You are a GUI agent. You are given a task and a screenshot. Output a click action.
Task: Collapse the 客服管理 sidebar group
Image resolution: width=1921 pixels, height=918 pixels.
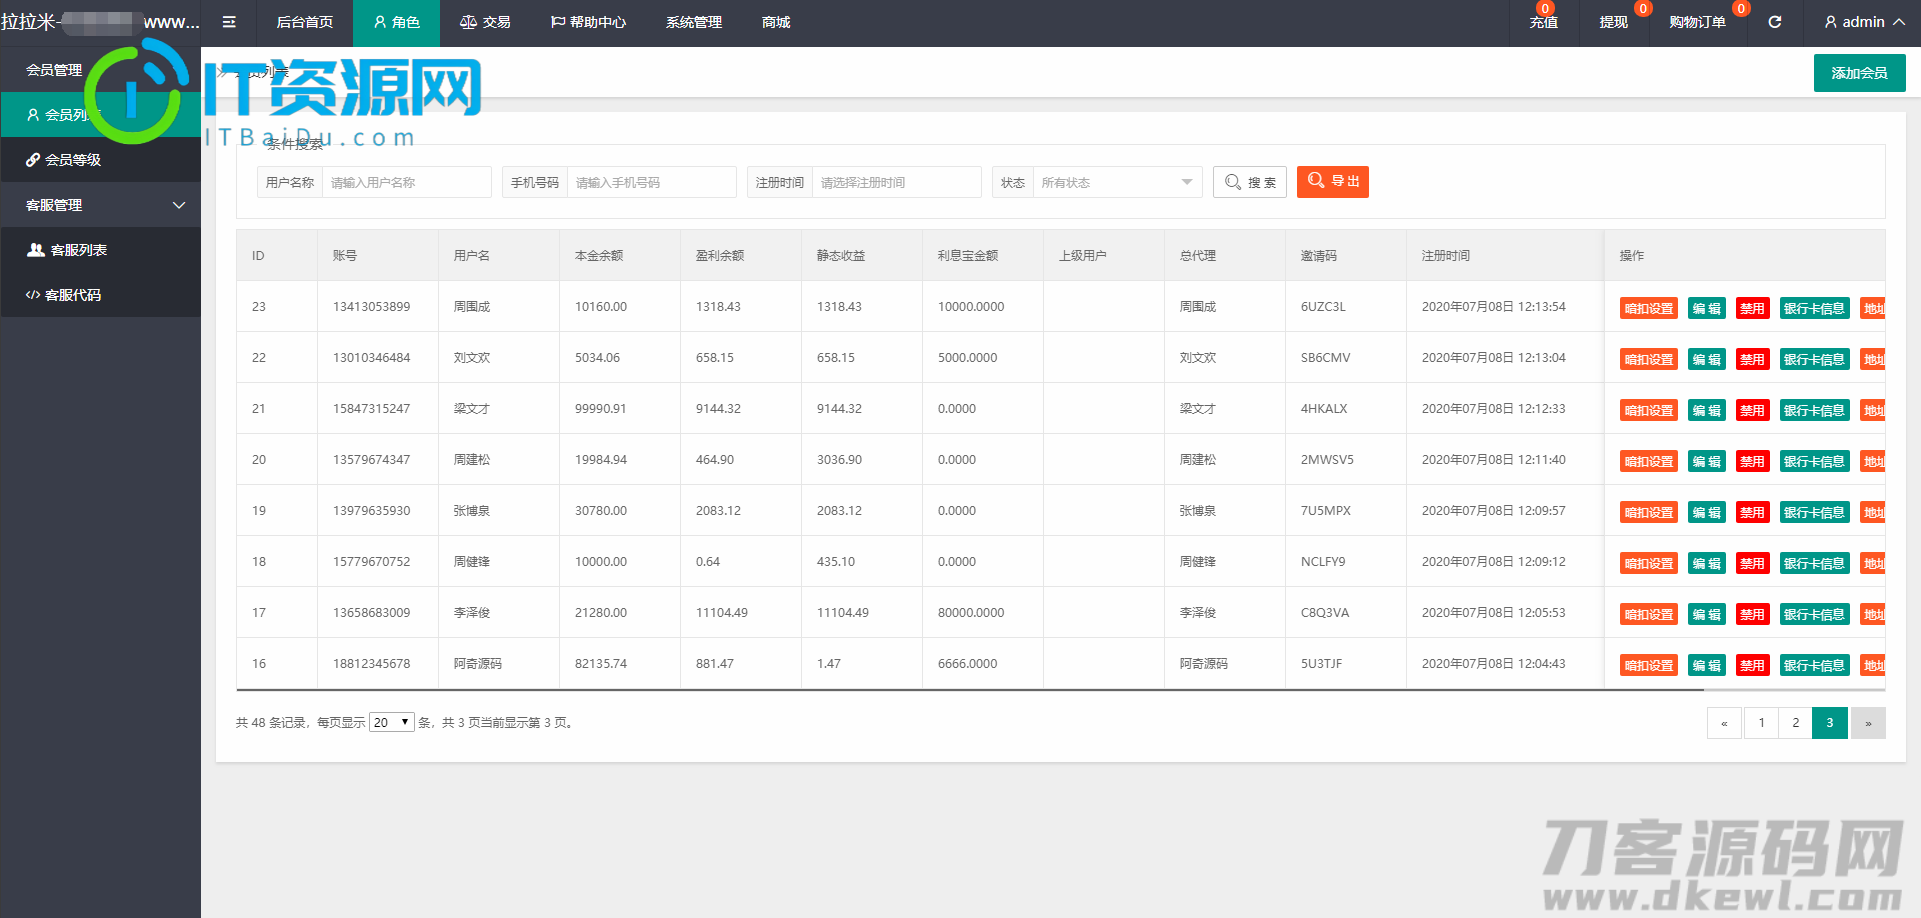100,205
